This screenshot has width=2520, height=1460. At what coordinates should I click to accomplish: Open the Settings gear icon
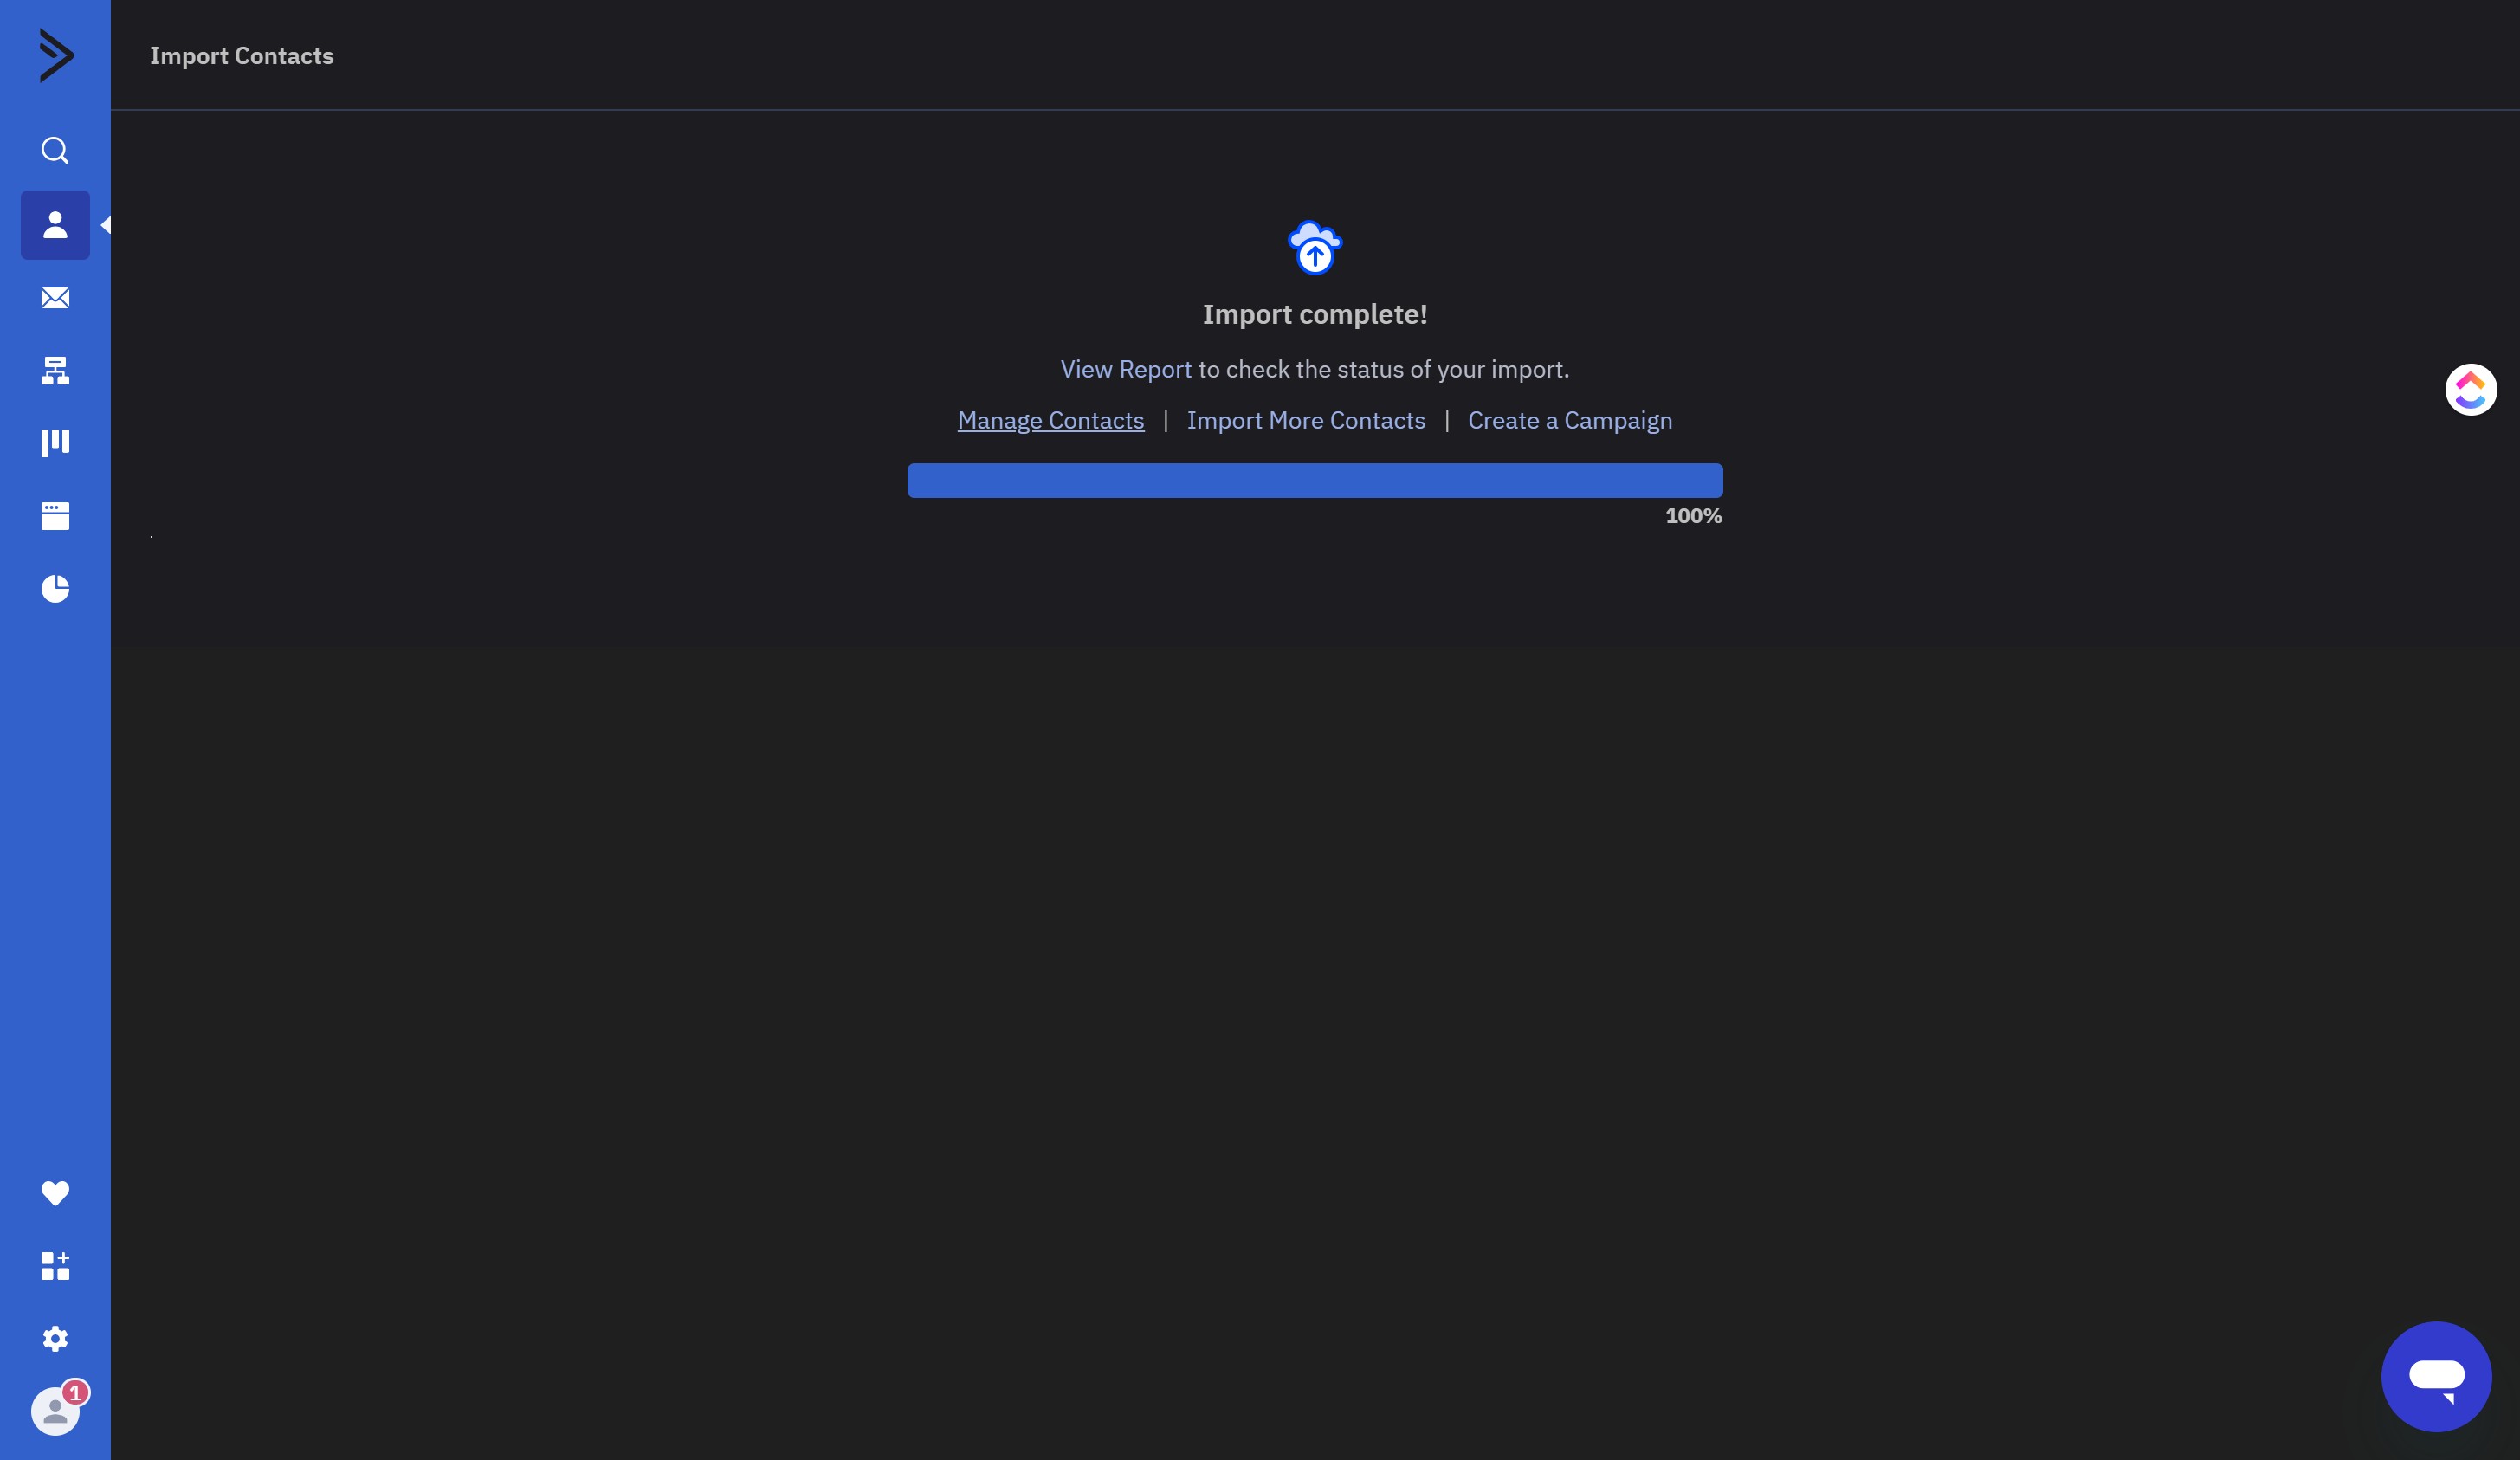[55, 1339]
